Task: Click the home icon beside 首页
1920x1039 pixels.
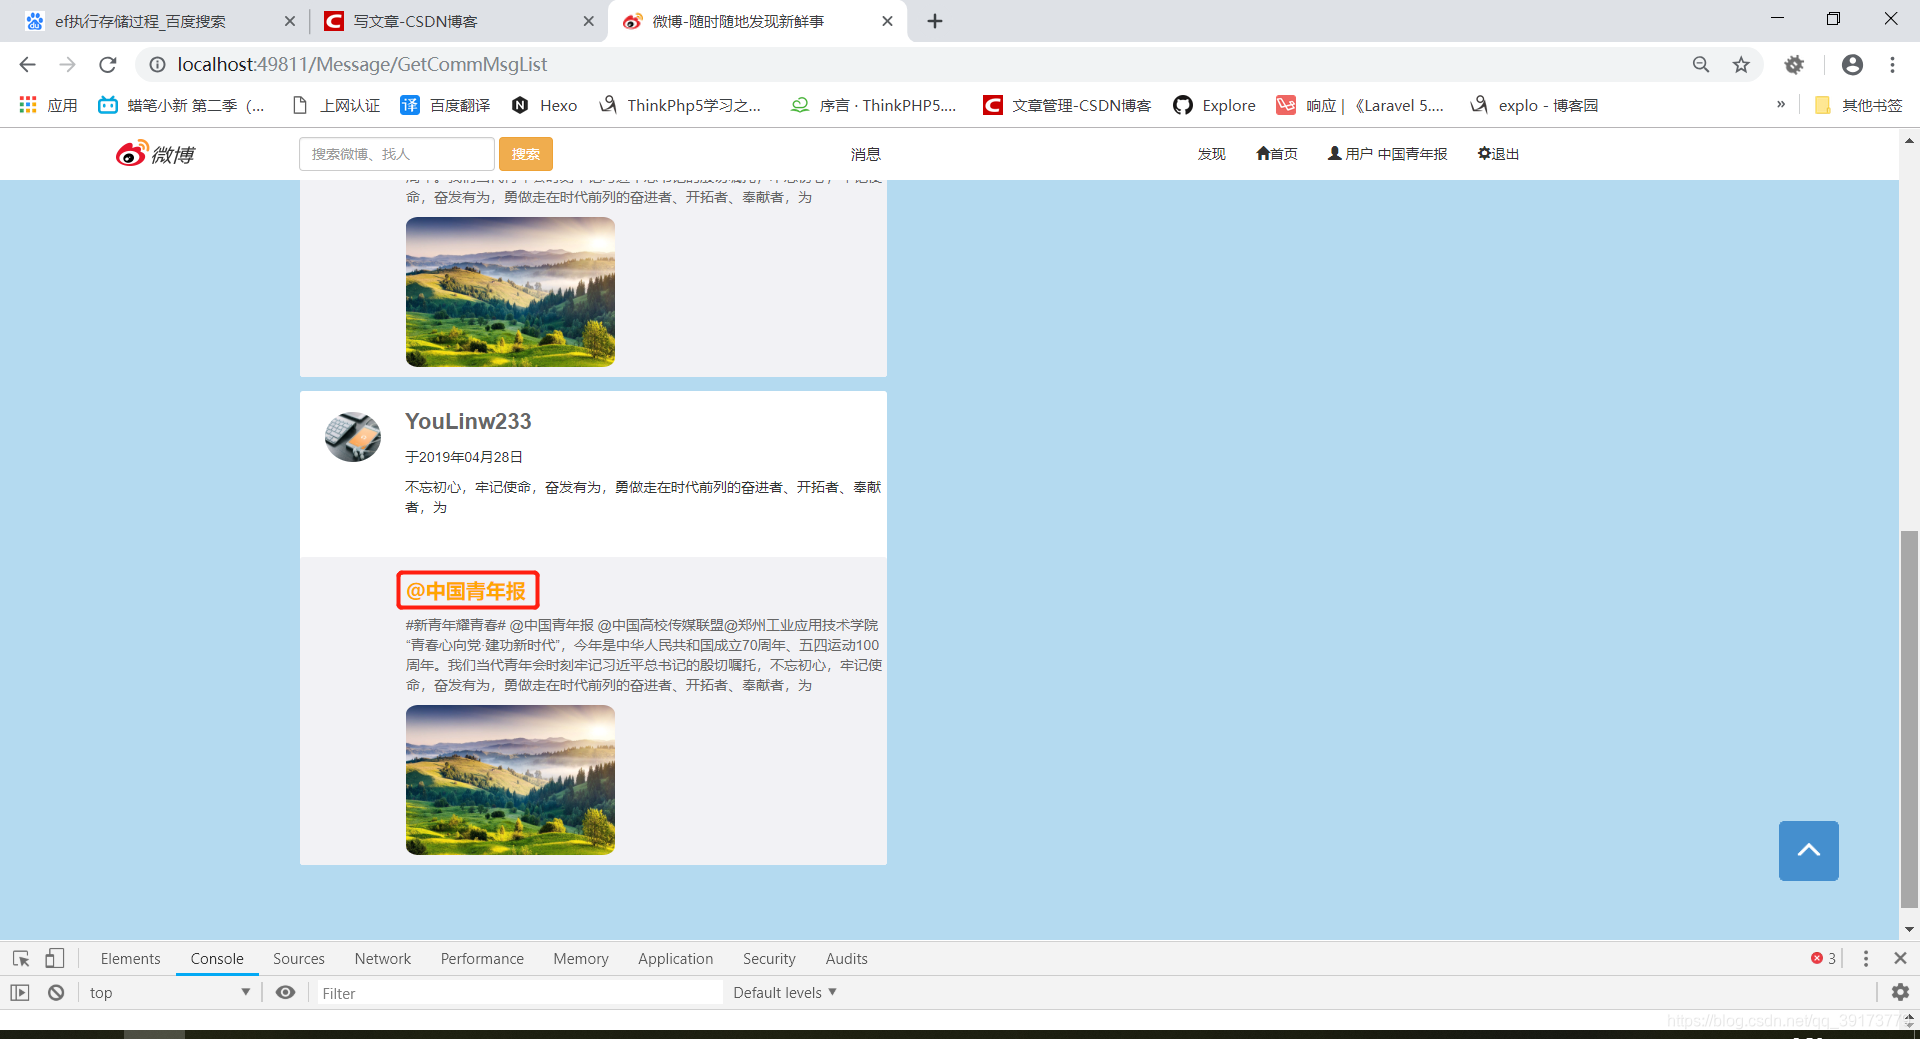Action: pos(1261,153)
